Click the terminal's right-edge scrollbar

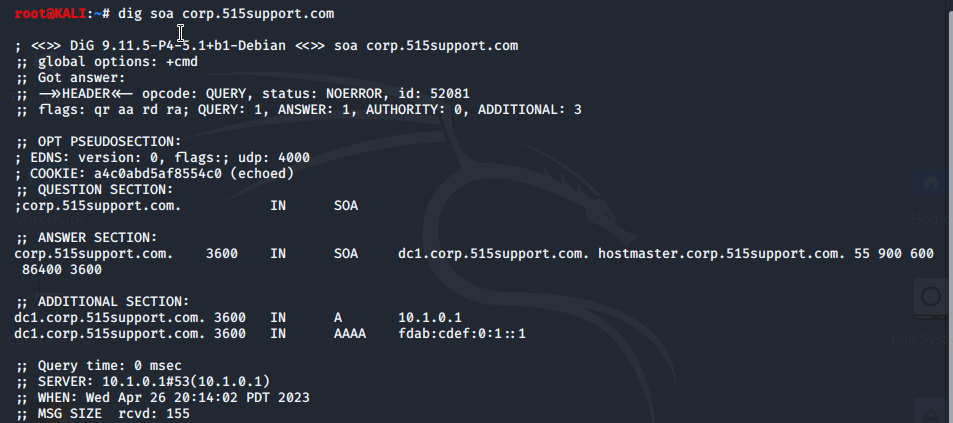point(950,212)
